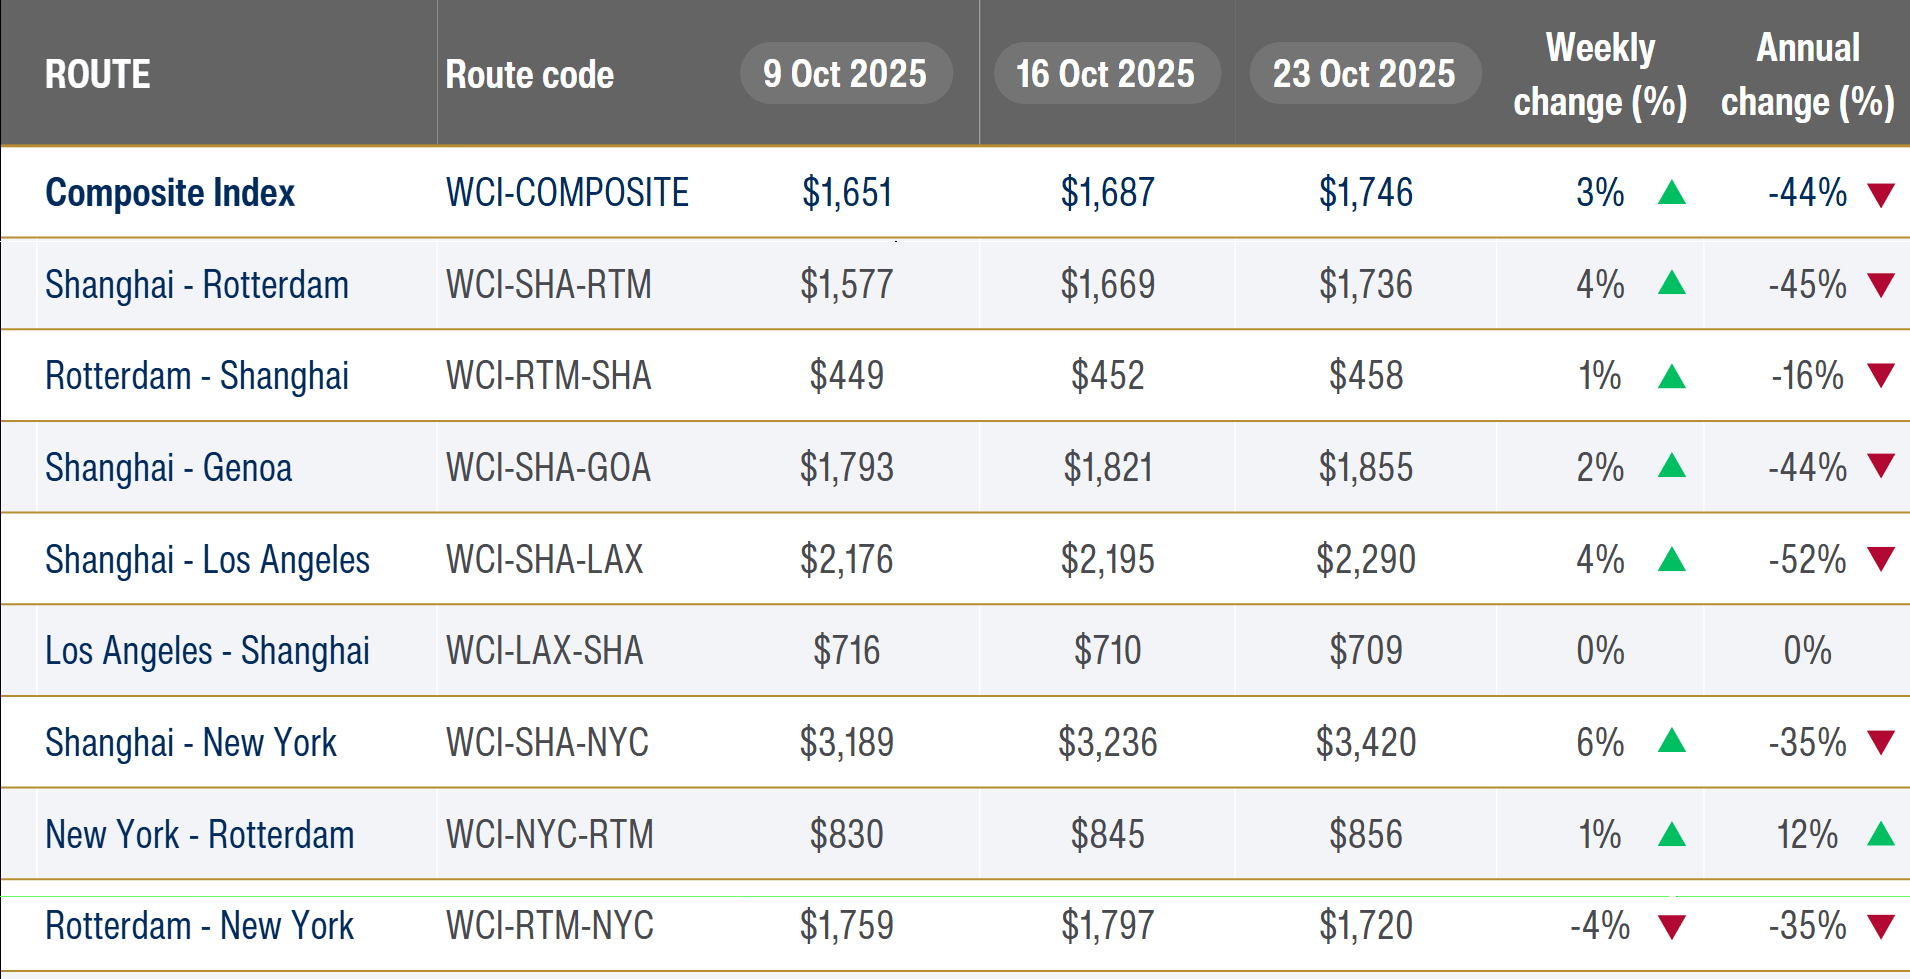Click the Route code column header
Image resolution: width=1910 pixels, height=979 pixels.
point(530,74)
